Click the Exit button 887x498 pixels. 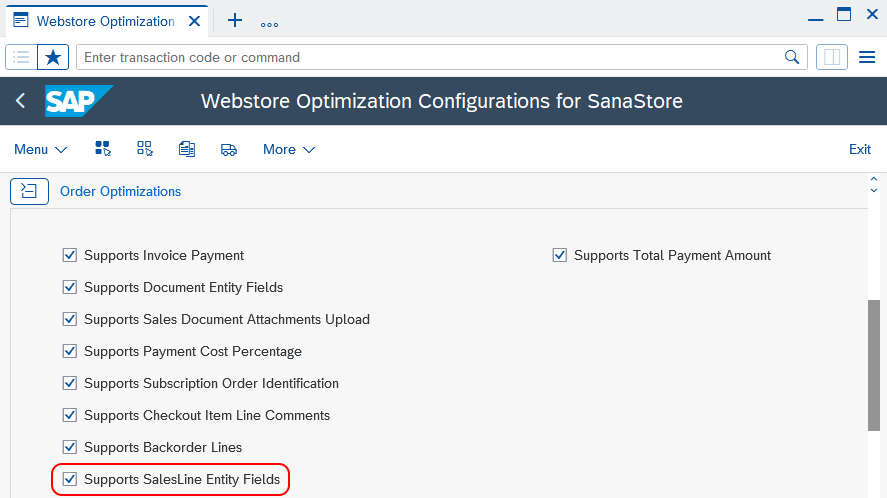coord(859,149)
